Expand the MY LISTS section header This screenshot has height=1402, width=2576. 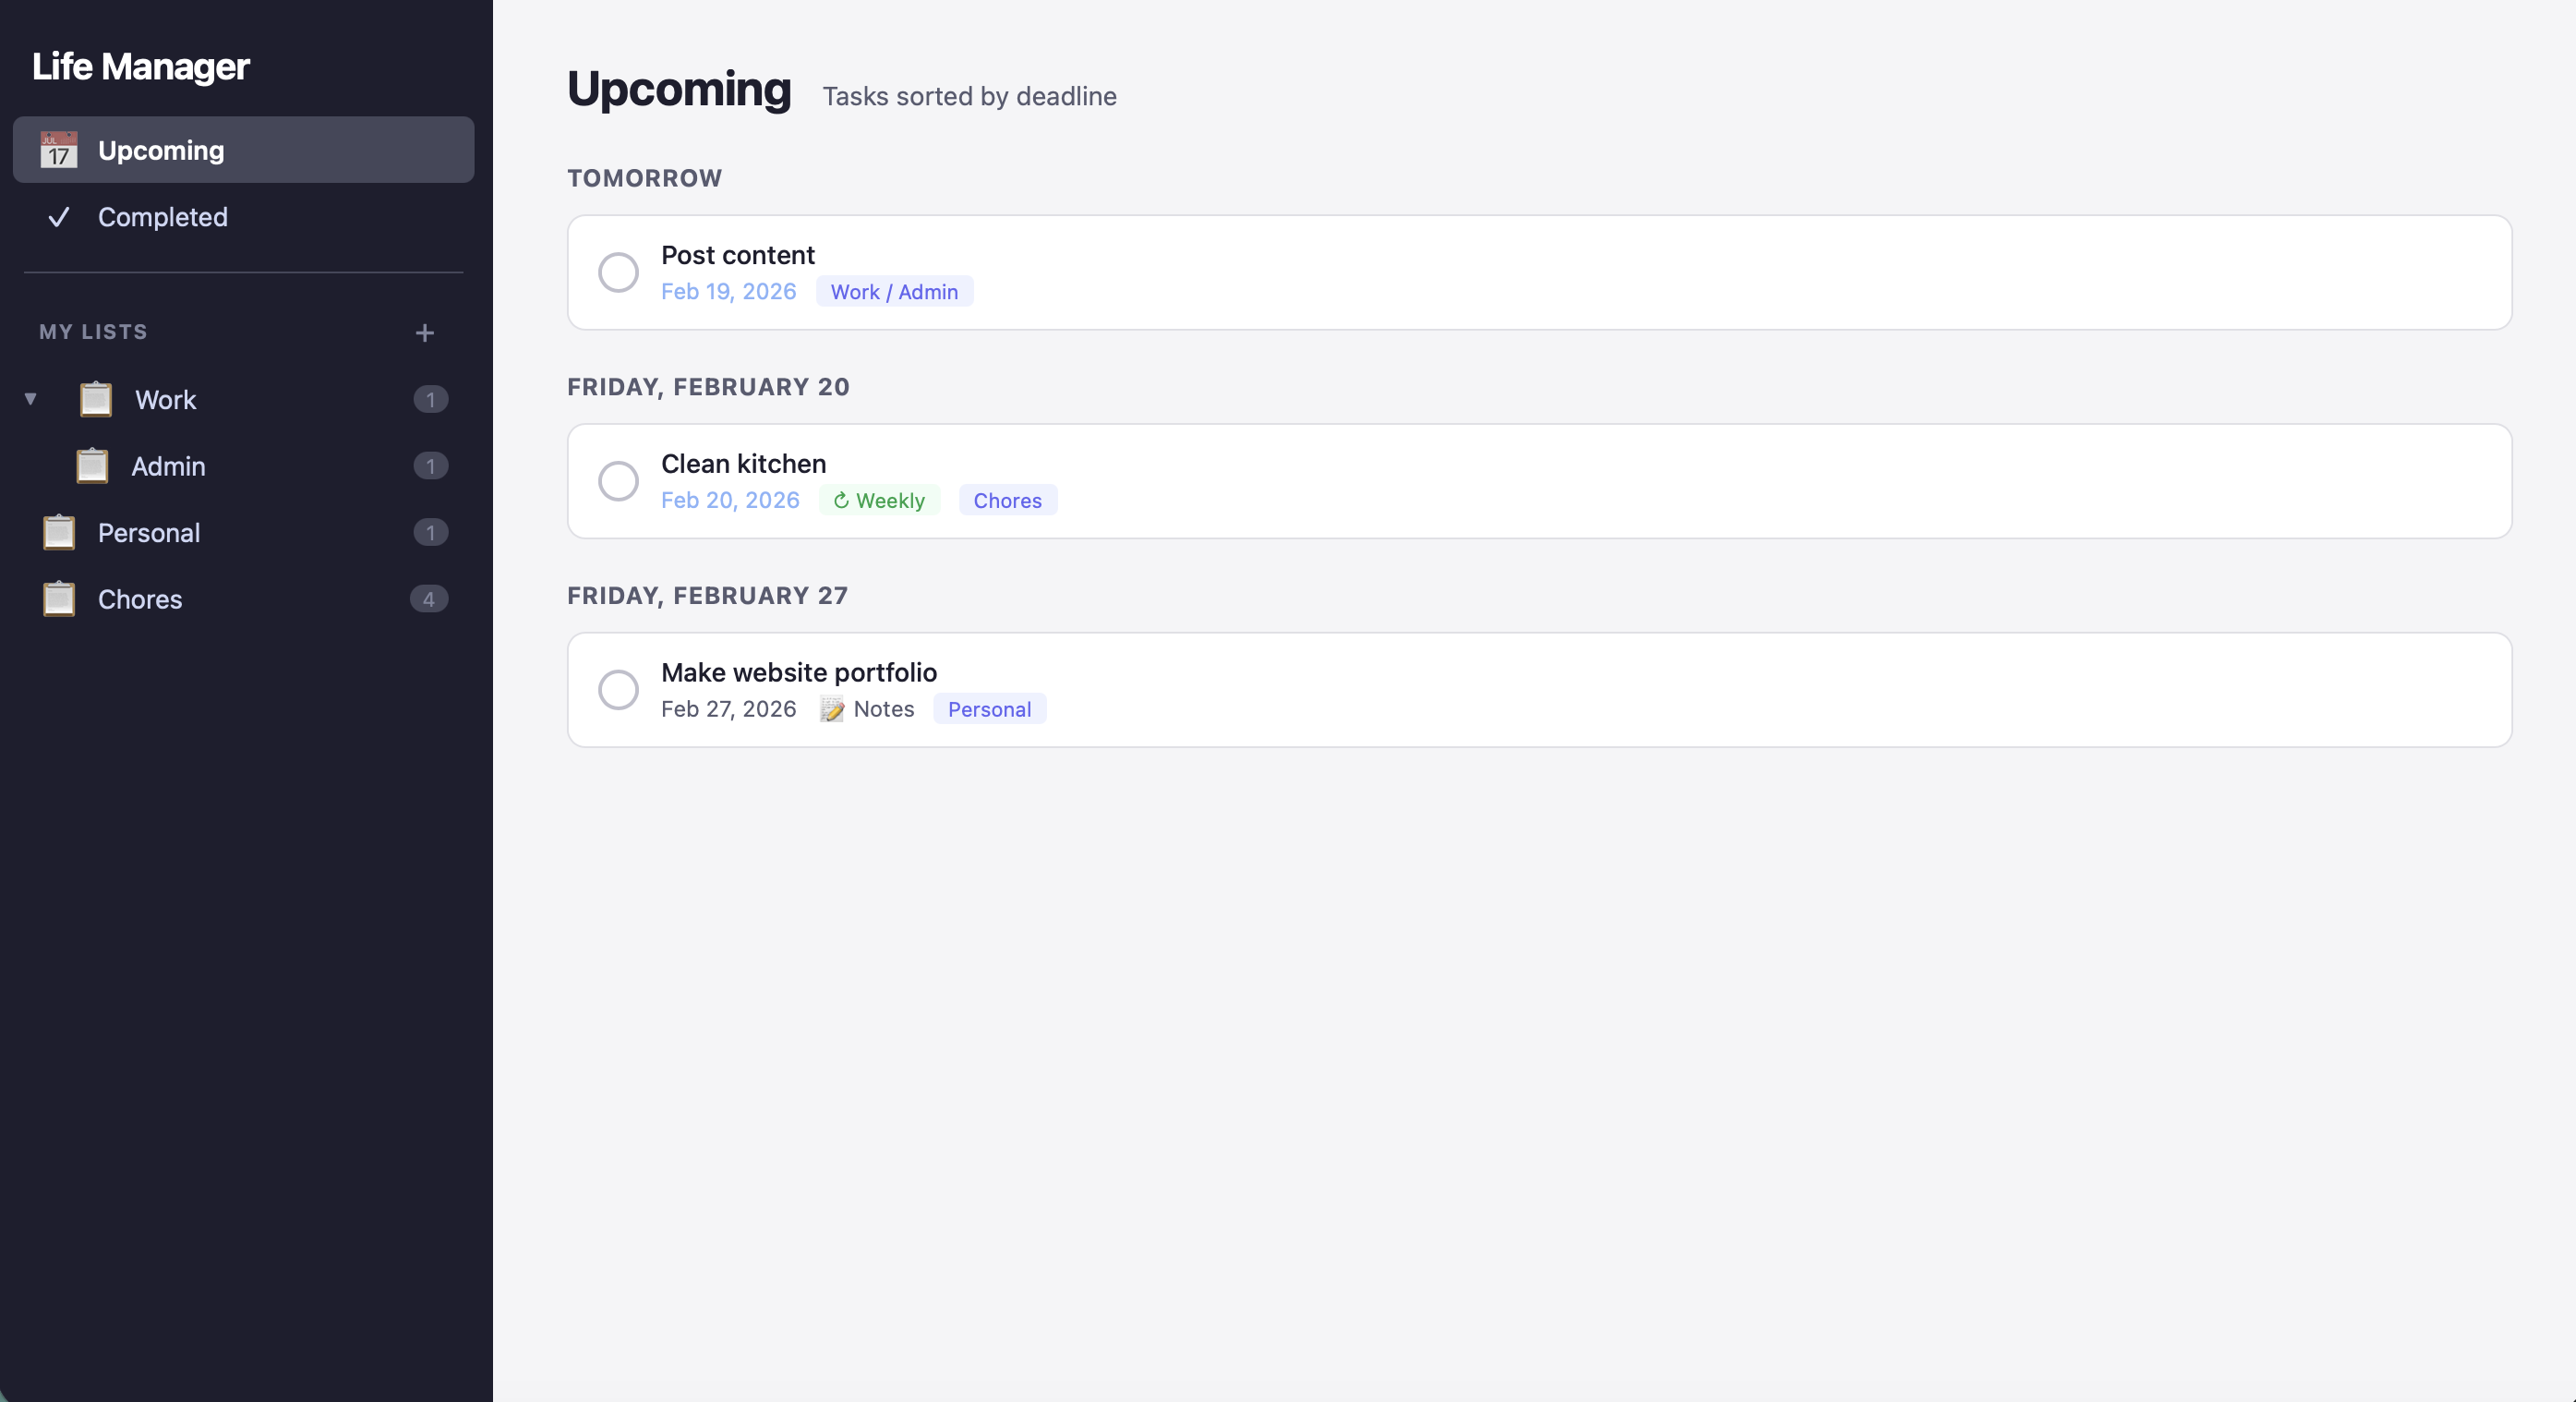click(x=93, y=332)
